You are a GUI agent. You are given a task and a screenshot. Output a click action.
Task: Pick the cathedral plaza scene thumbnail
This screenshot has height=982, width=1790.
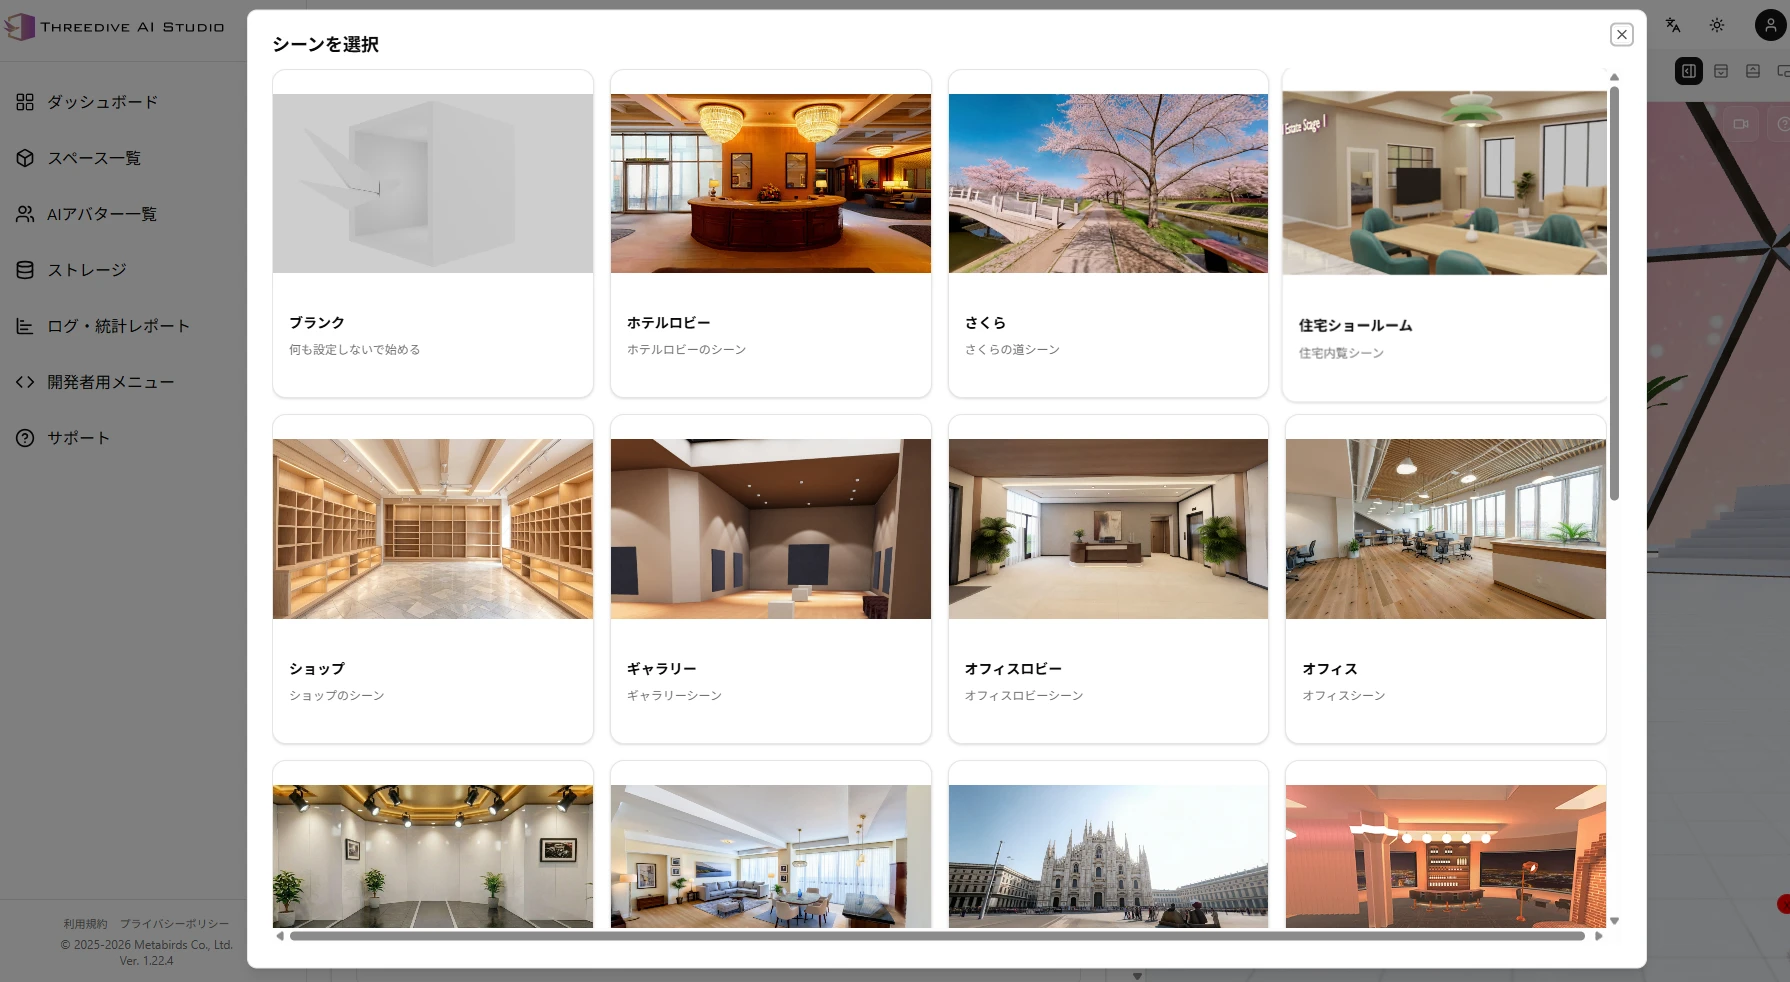pos(1108,856)
